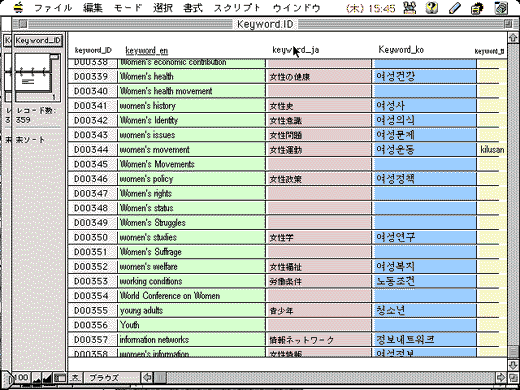Click the "women's policy" cell
This screenshot has height=390, width=520.
tap(191, 179)
